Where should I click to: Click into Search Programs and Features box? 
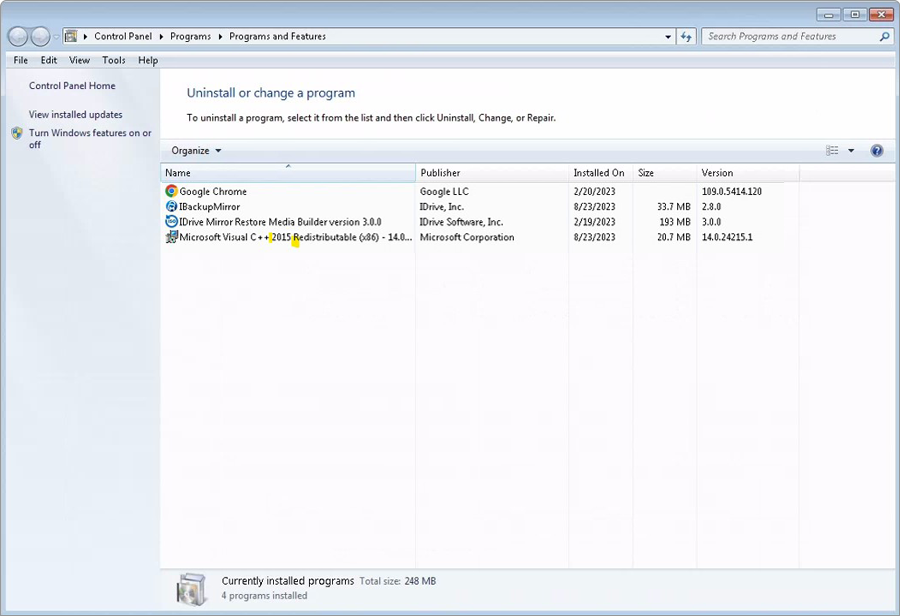point(791,36)
